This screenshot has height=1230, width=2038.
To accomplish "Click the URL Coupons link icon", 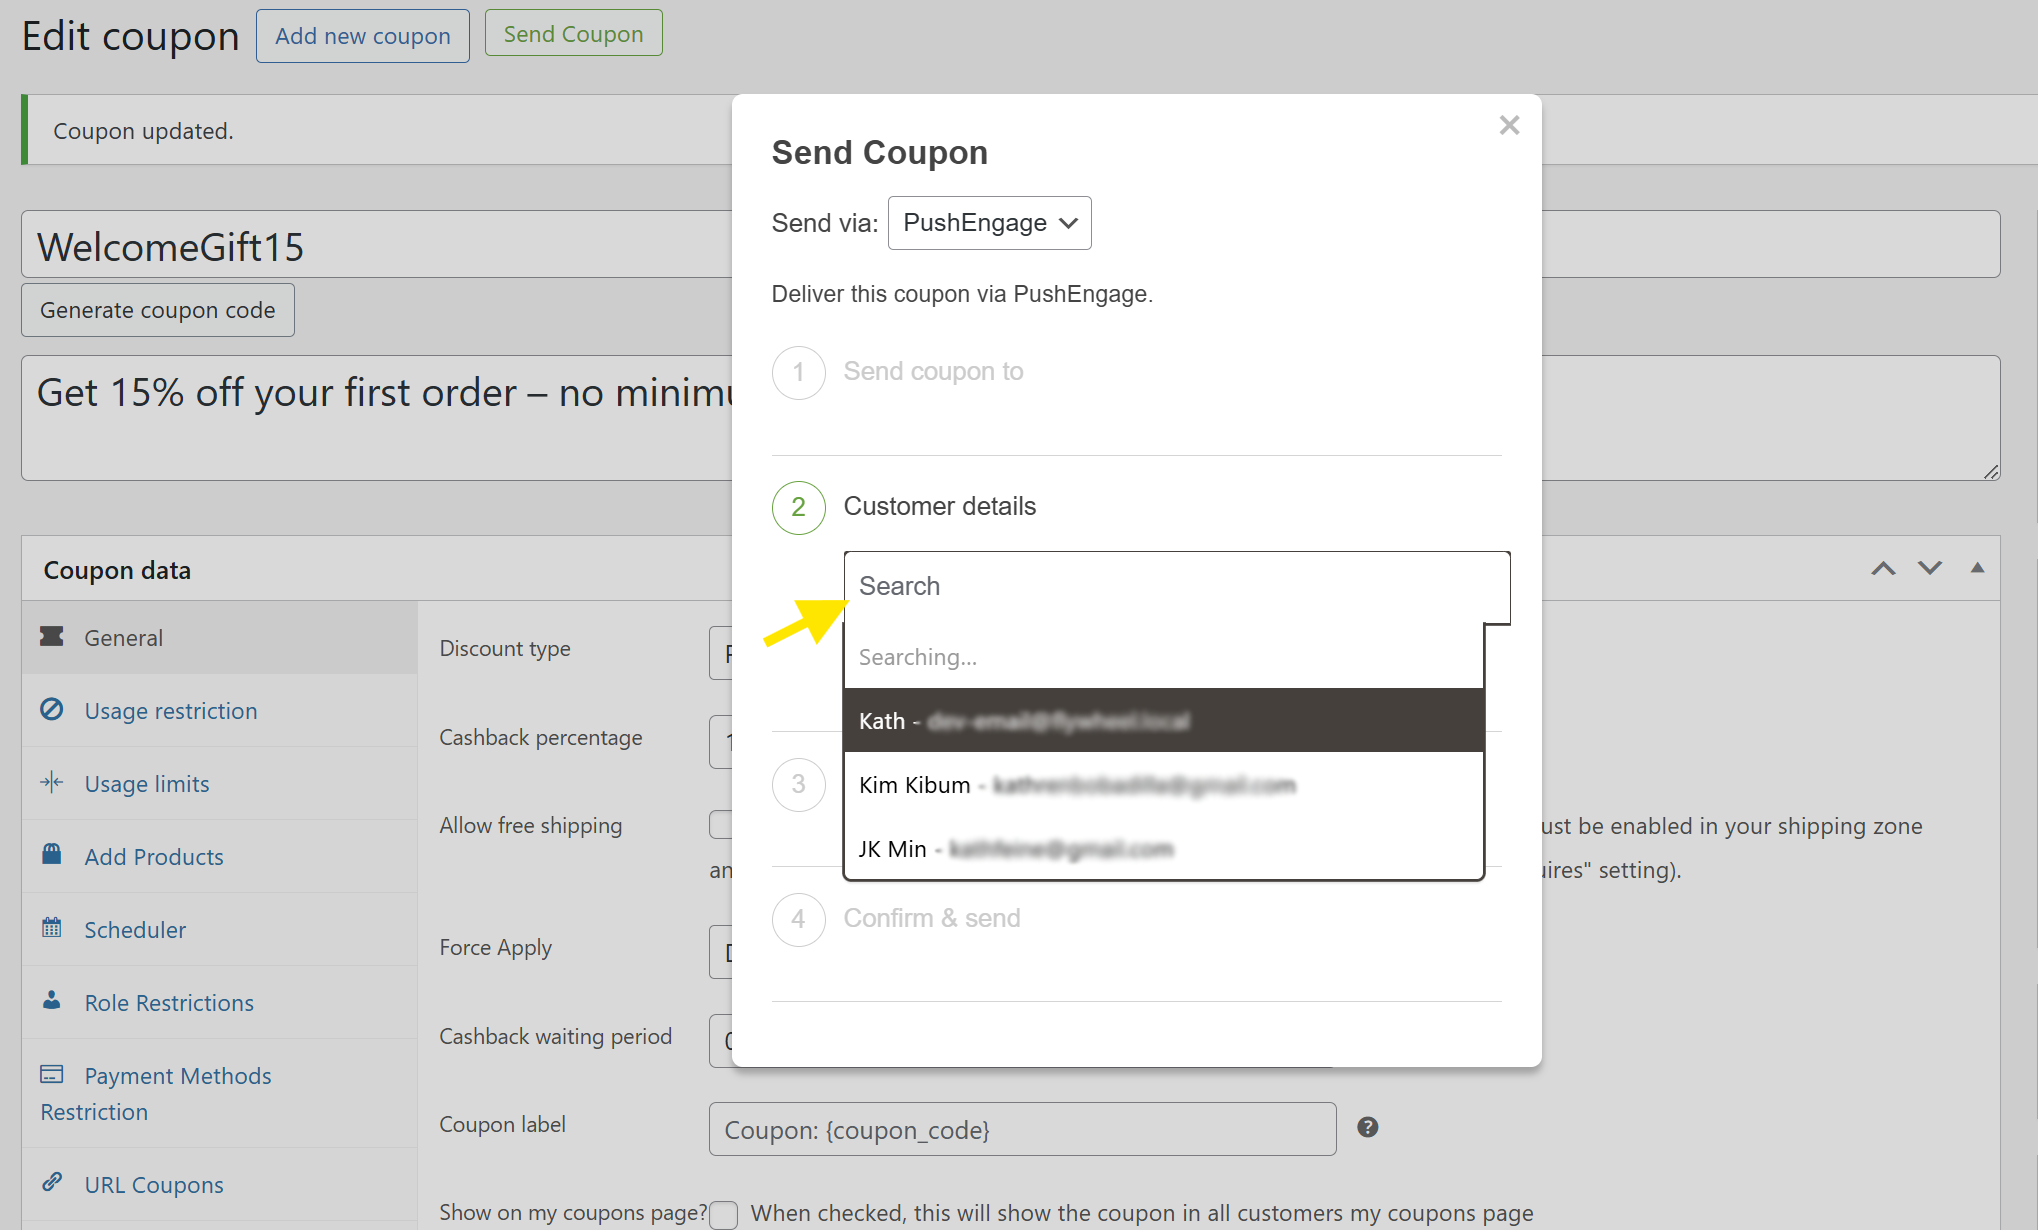I will pyautogui.click(x=52, y=1182).
